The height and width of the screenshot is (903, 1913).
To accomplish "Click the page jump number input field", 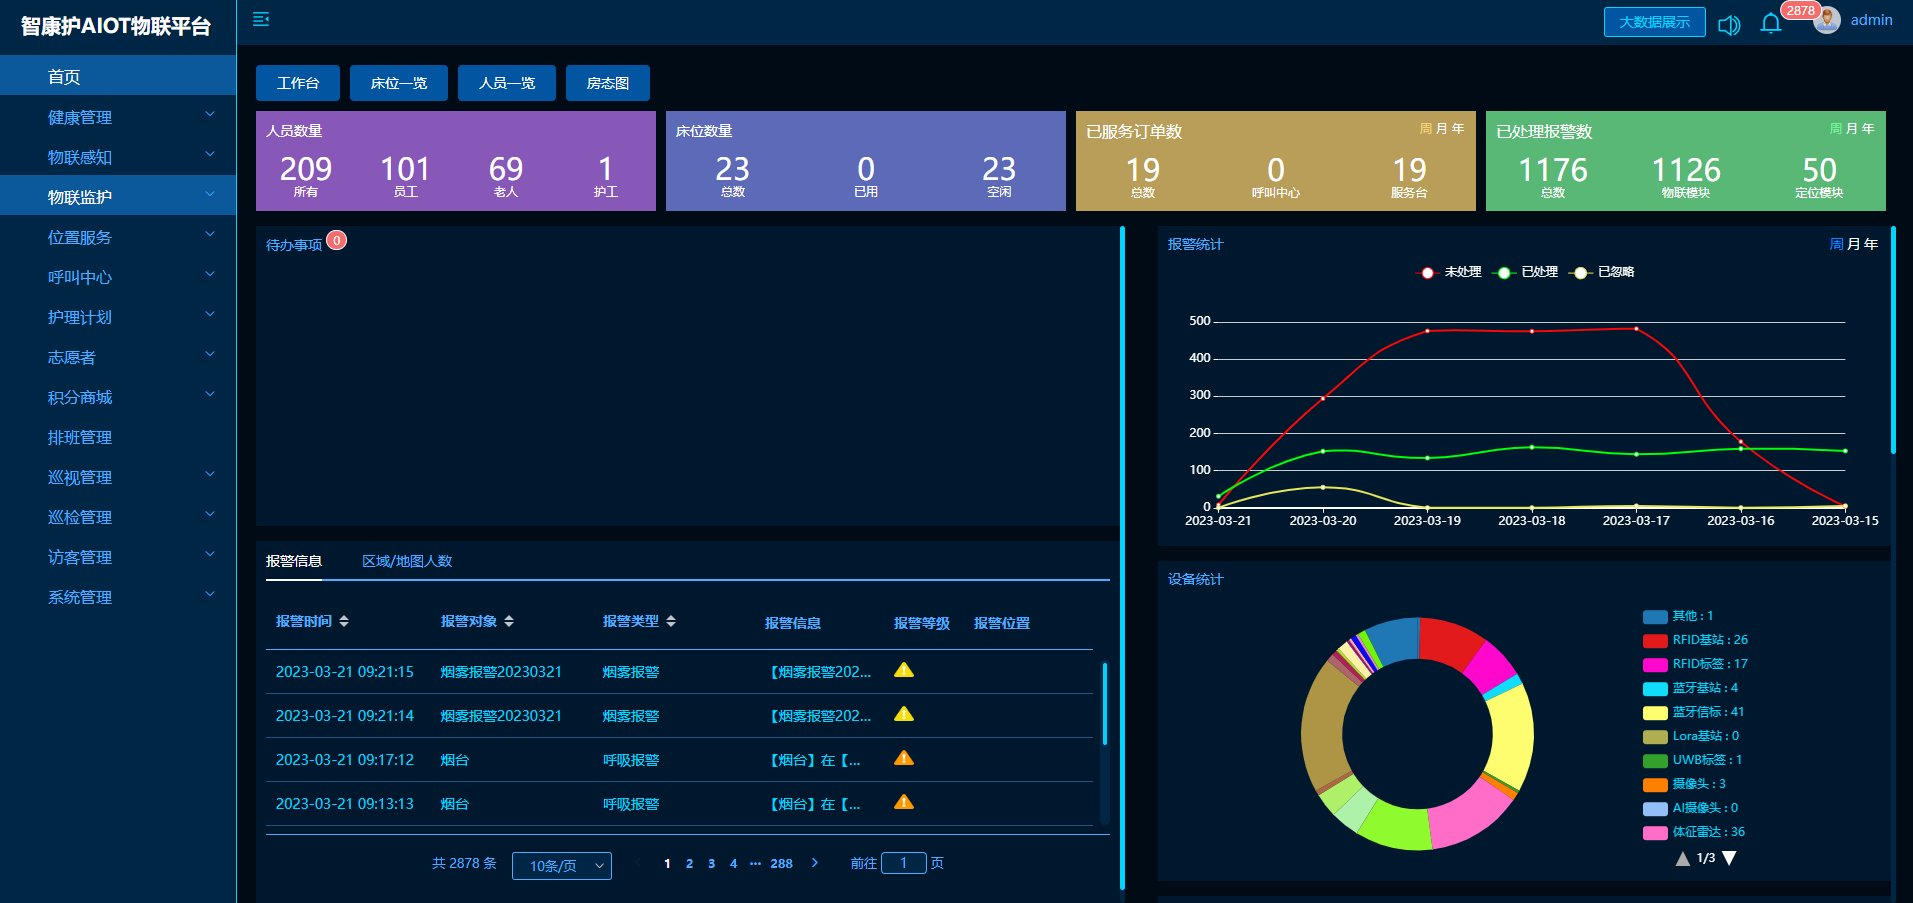I will click(x=904, y=863).
